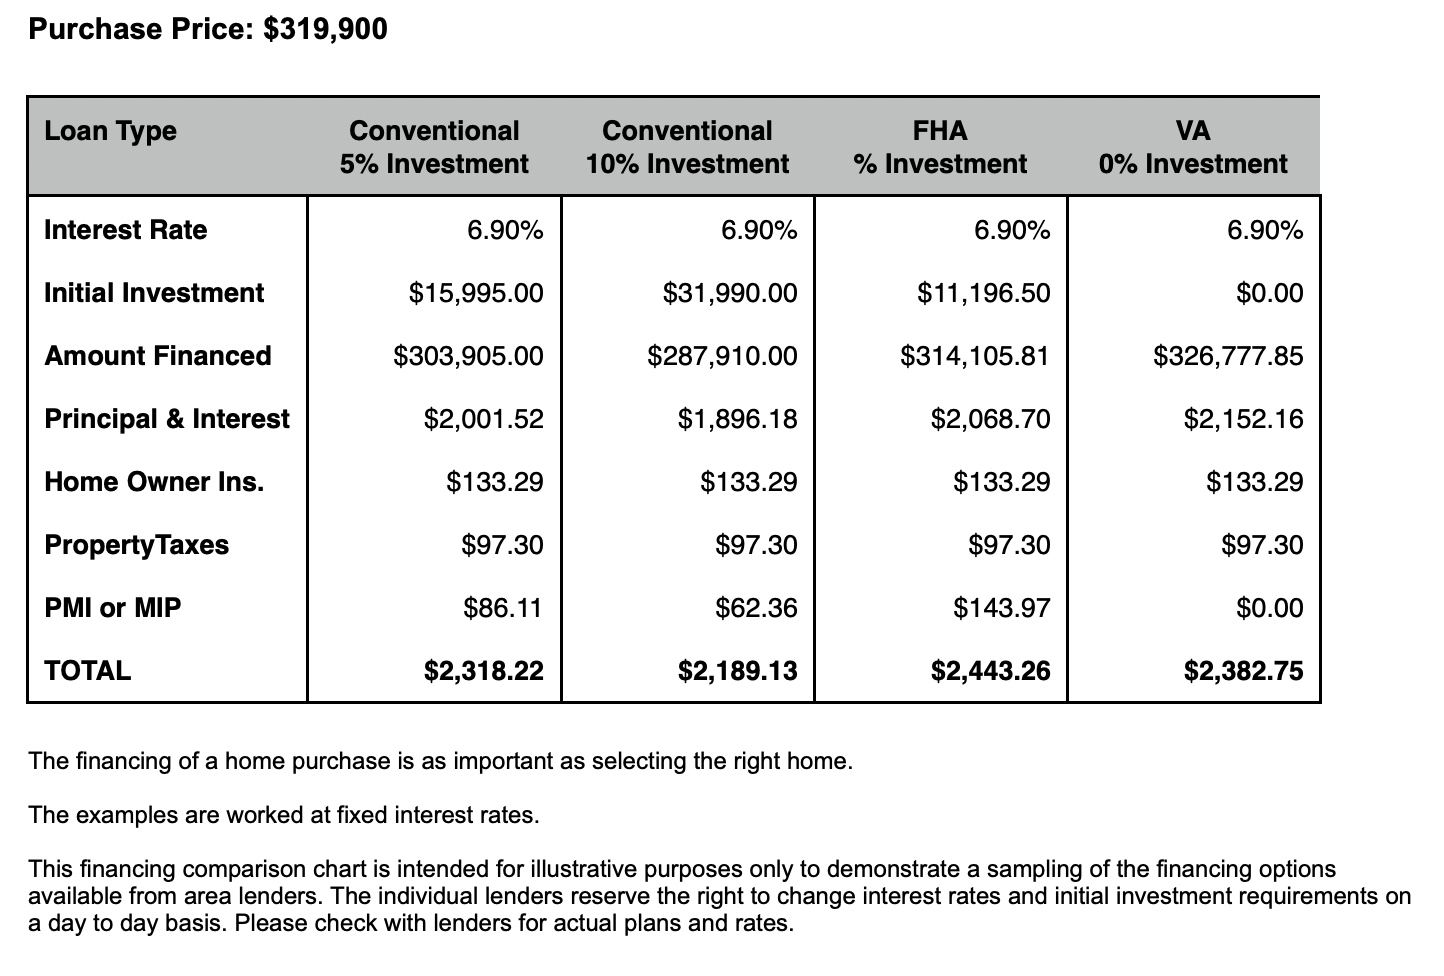
Task: Select the $287,910.00 amount financed cell
Action: tap(722, 356)
